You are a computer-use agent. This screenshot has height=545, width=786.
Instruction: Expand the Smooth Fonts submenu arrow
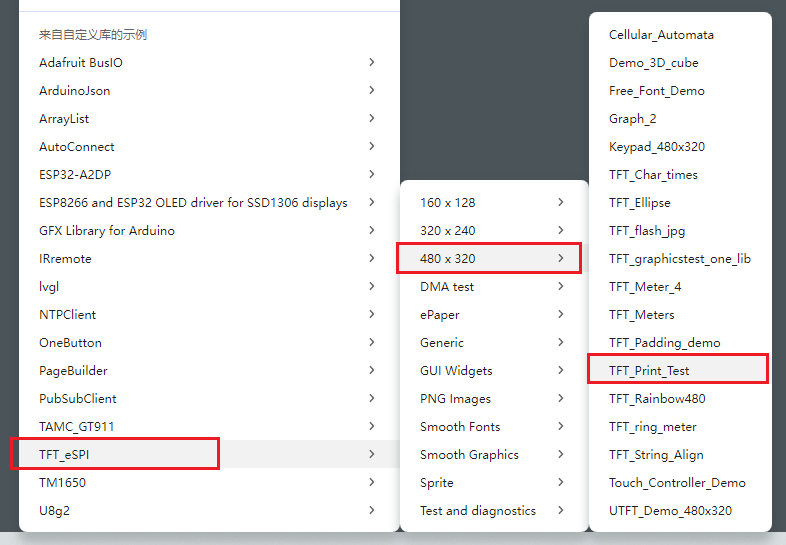point(561,427)
